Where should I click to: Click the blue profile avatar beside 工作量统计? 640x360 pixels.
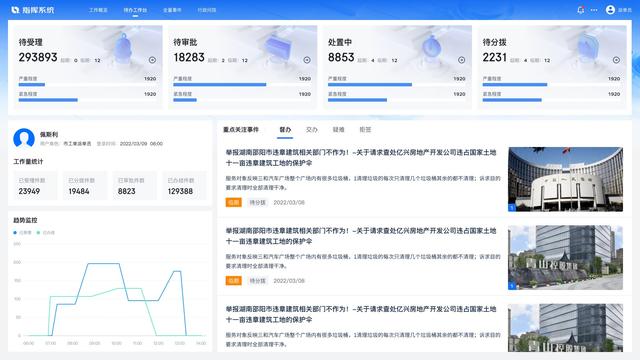click(x=24, y=138)
